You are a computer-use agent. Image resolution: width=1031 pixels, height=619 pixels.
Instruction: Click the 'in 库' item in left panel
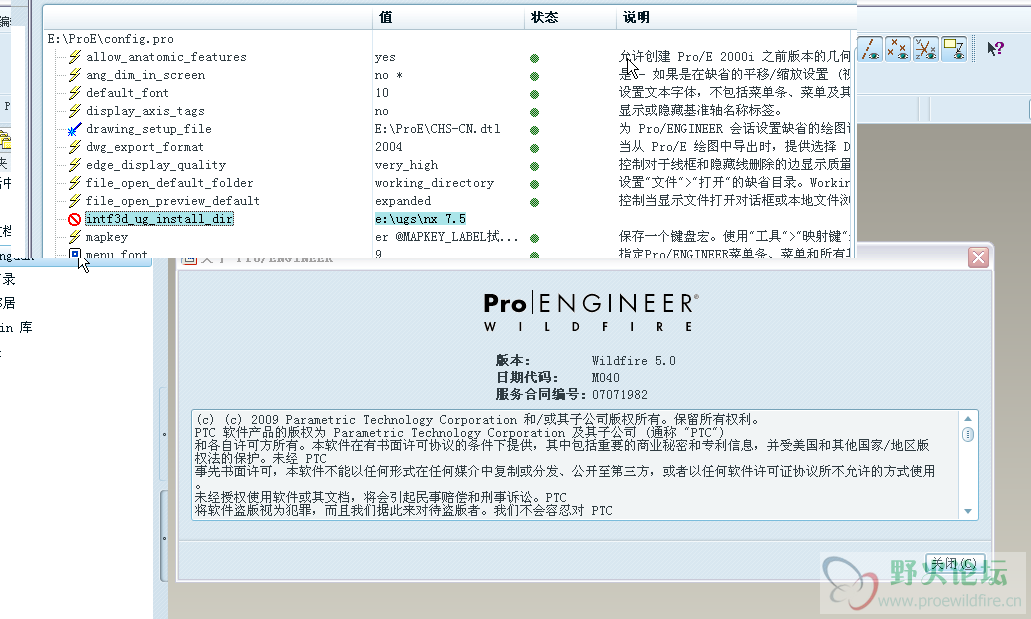[16, 328]
